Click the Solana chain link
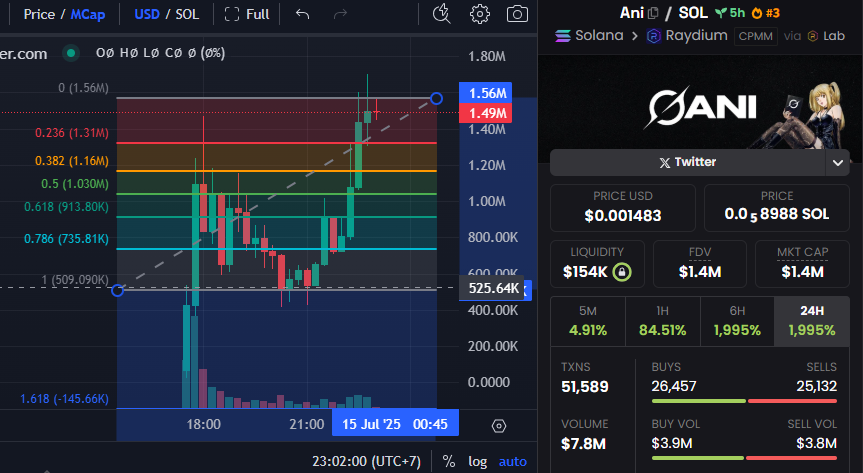 [599, 36]
